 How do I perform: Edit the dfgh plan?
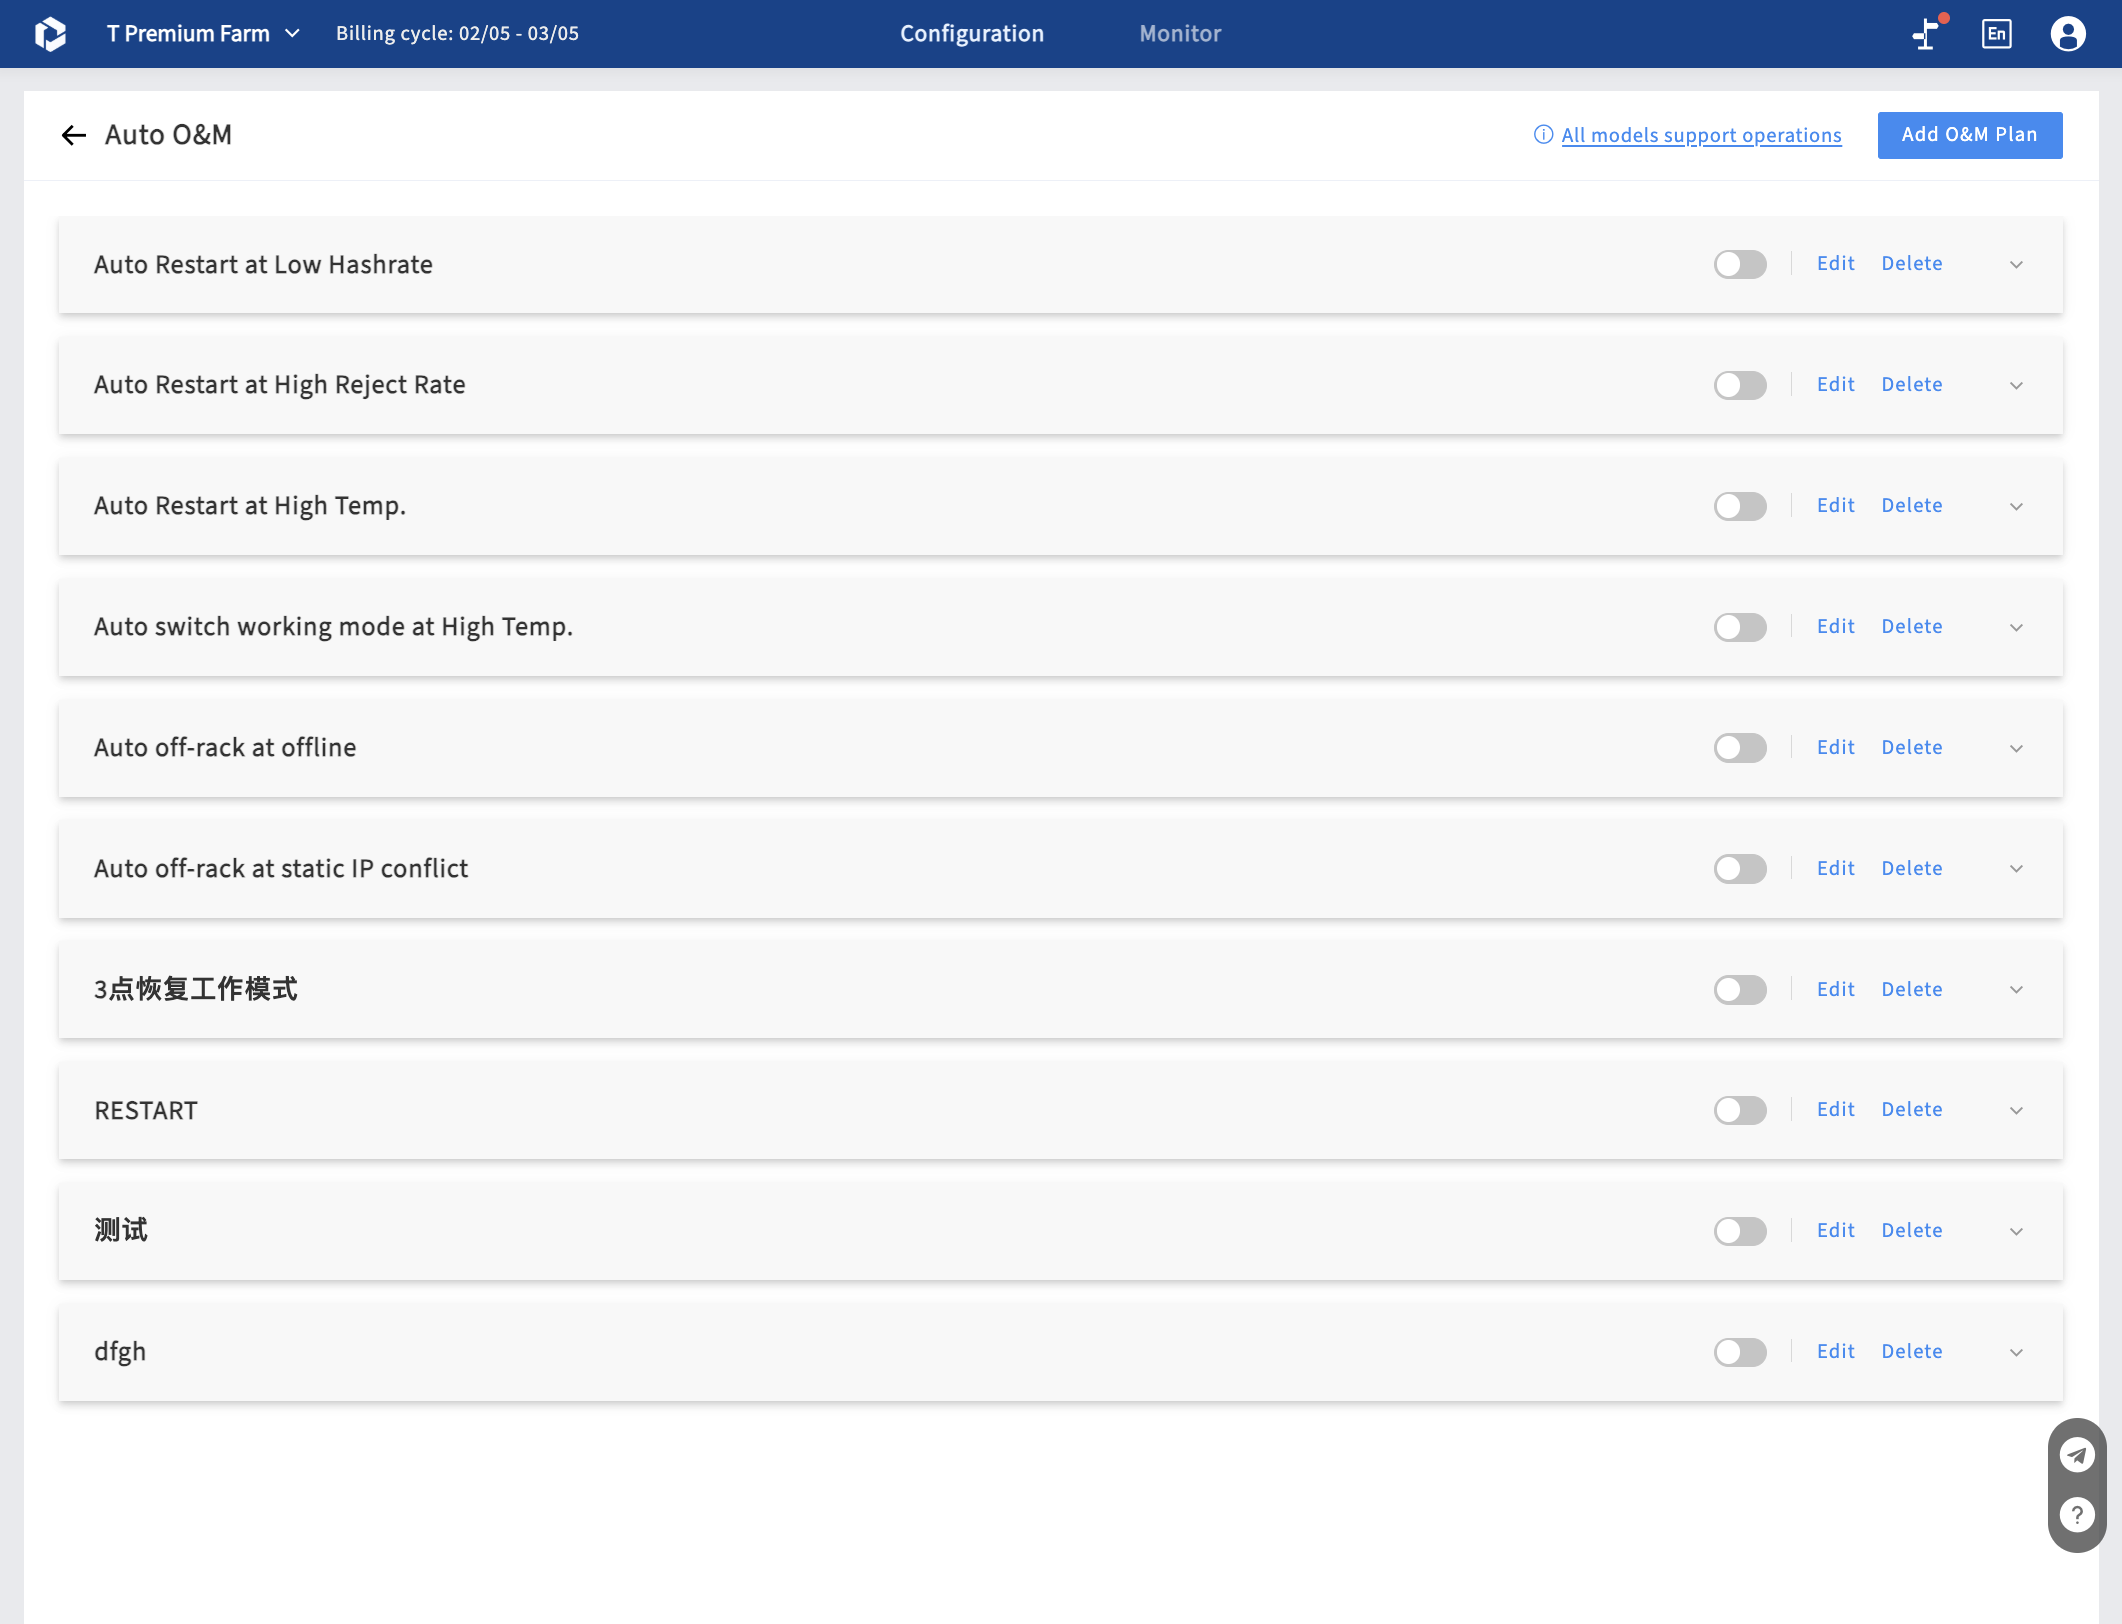point(1835,1351)
